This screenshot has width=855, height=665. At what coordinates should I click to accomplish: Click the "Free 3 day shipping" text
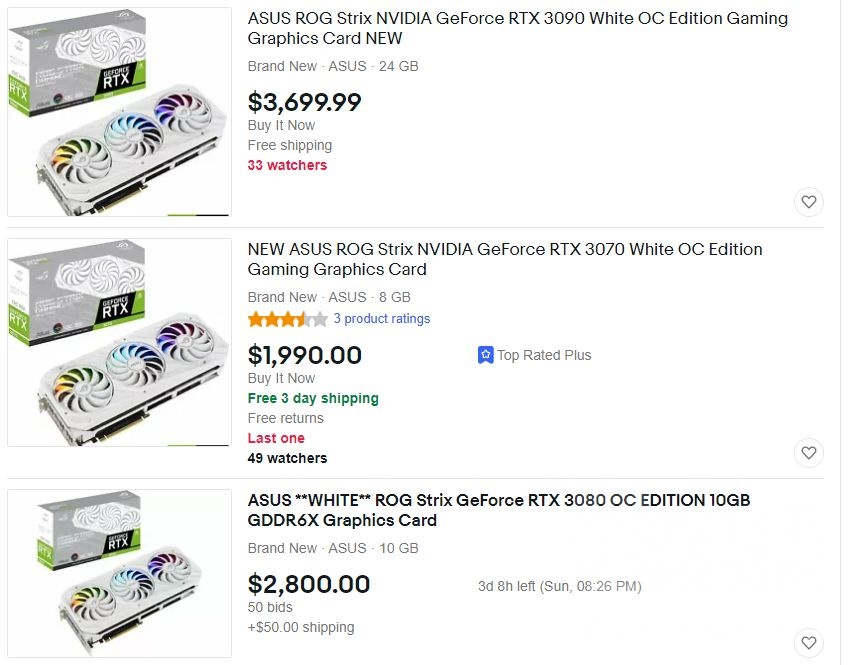point(313,398)
